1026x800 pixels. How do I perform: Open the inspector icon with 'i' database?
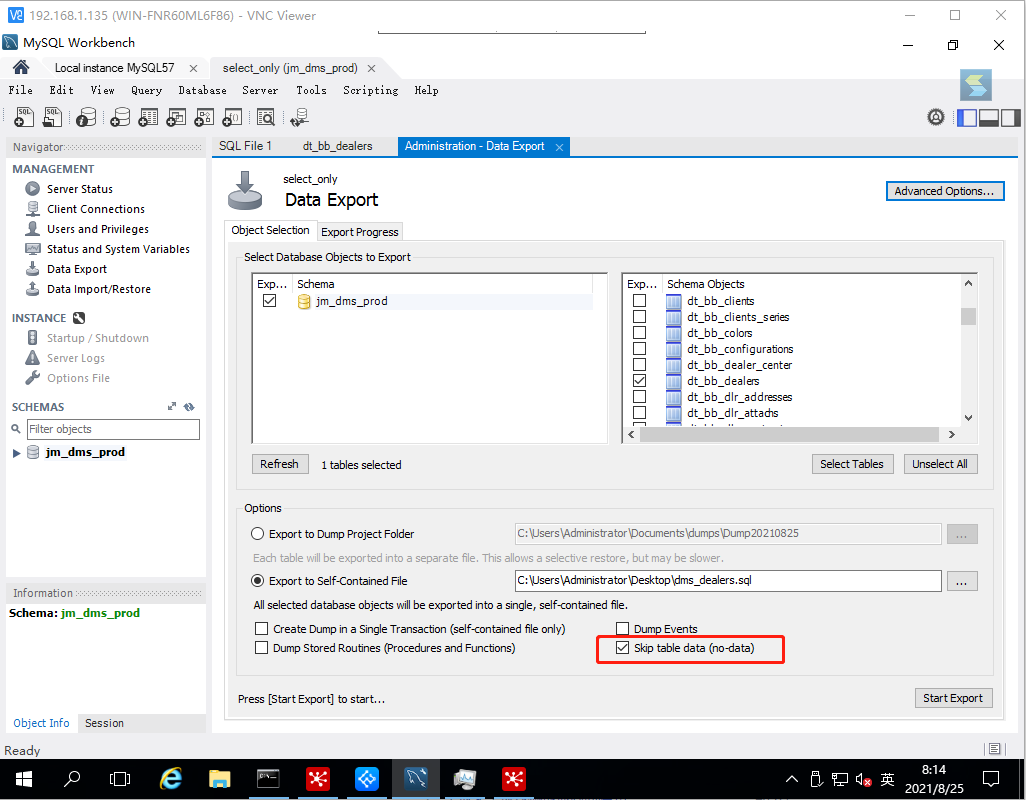(86, 117)
